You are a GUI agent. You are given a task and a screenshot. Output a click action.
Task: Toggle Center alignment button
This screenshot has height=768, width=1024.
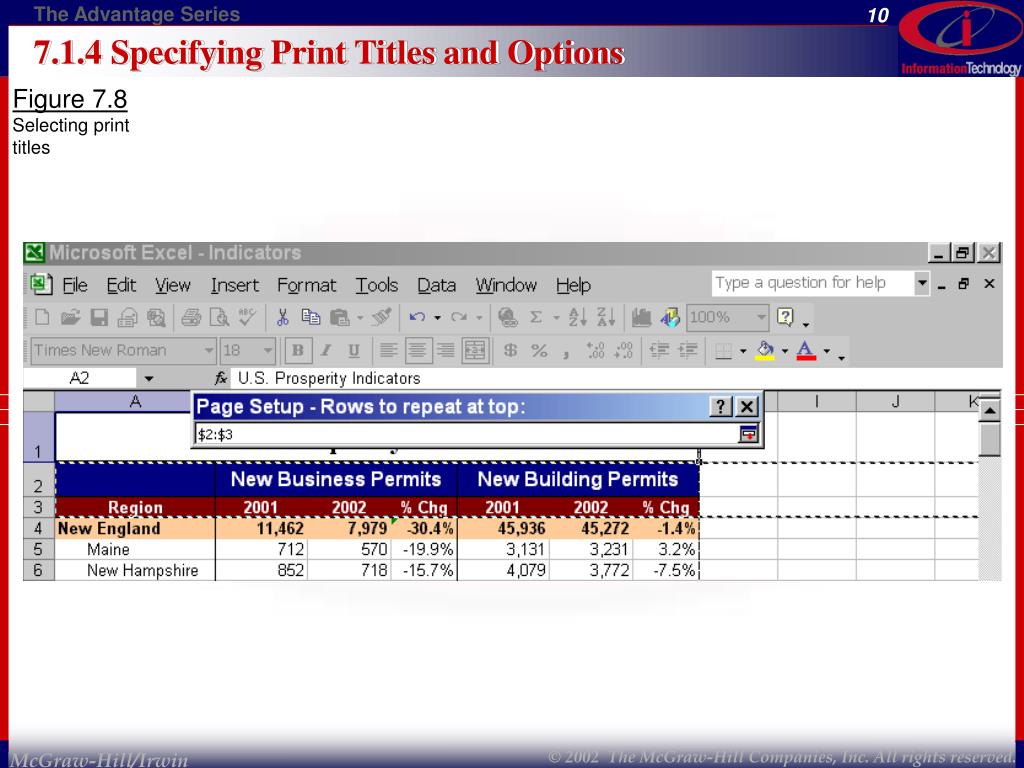click(417, 351)
